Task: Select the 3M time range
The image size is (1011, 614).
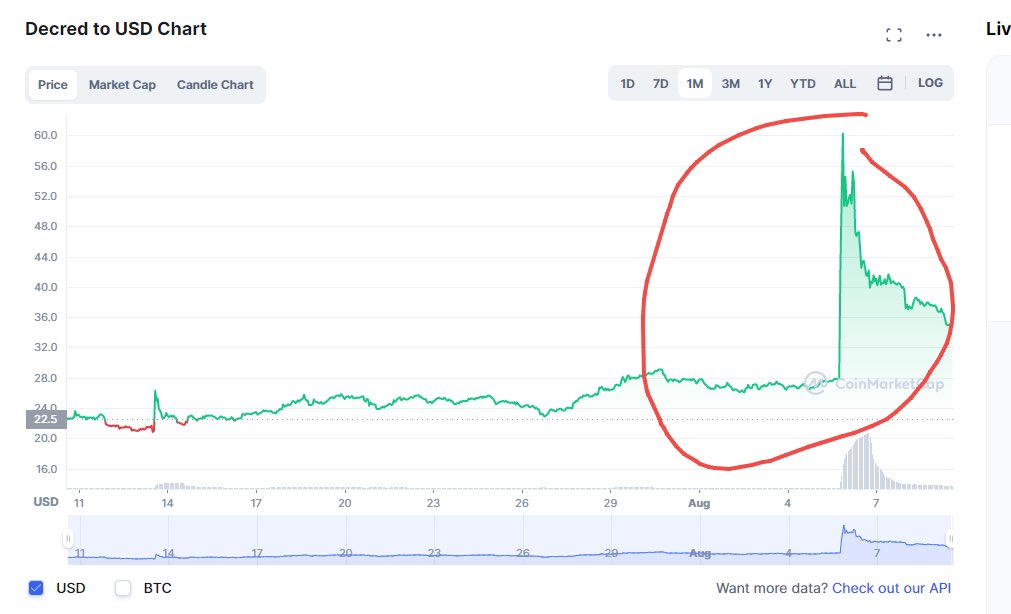Action: (731, 83)
